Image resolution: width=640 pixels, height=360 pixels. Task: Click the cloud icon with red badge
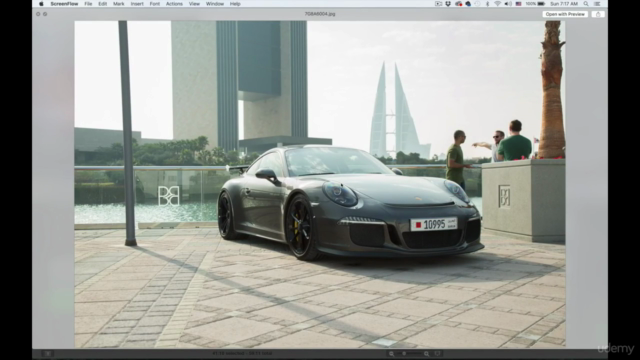458,4
